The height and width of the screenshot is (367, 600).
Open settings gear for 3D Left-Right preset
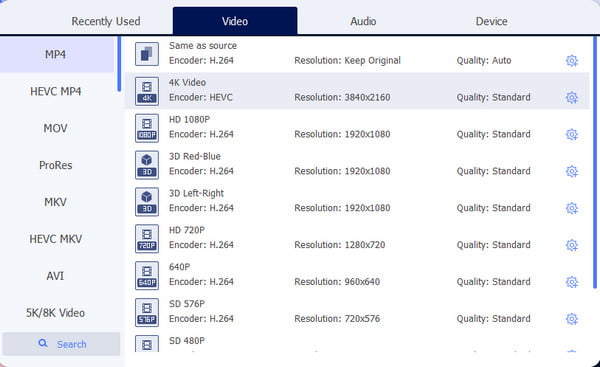pos(572,208)
